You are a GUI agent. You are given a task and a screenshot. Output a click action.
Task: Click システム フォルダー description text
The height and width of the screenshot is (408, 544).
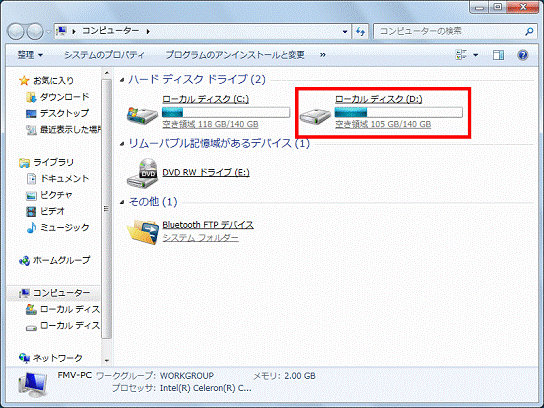pyautogui.click(x=200, y=238)
